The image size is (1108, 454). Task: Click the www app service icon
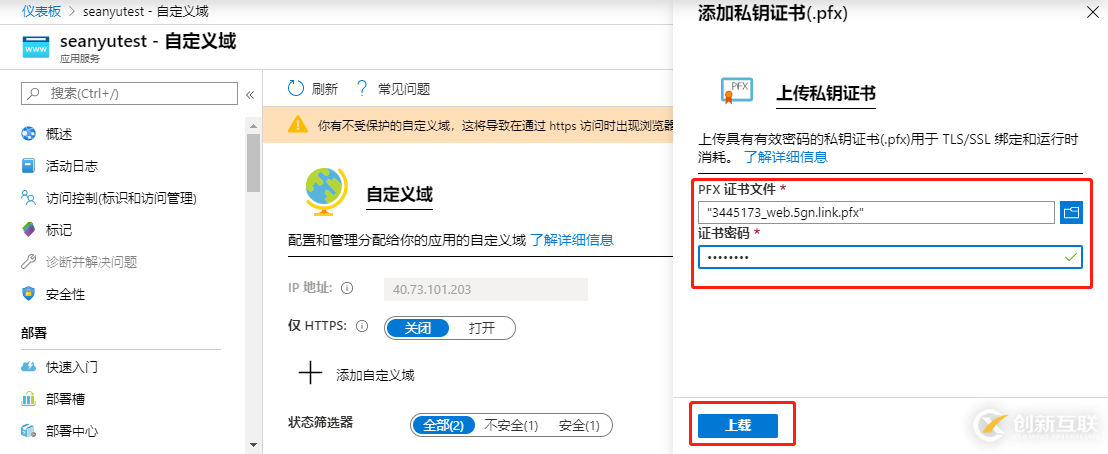pyautogui.click(x=36, y=49)
